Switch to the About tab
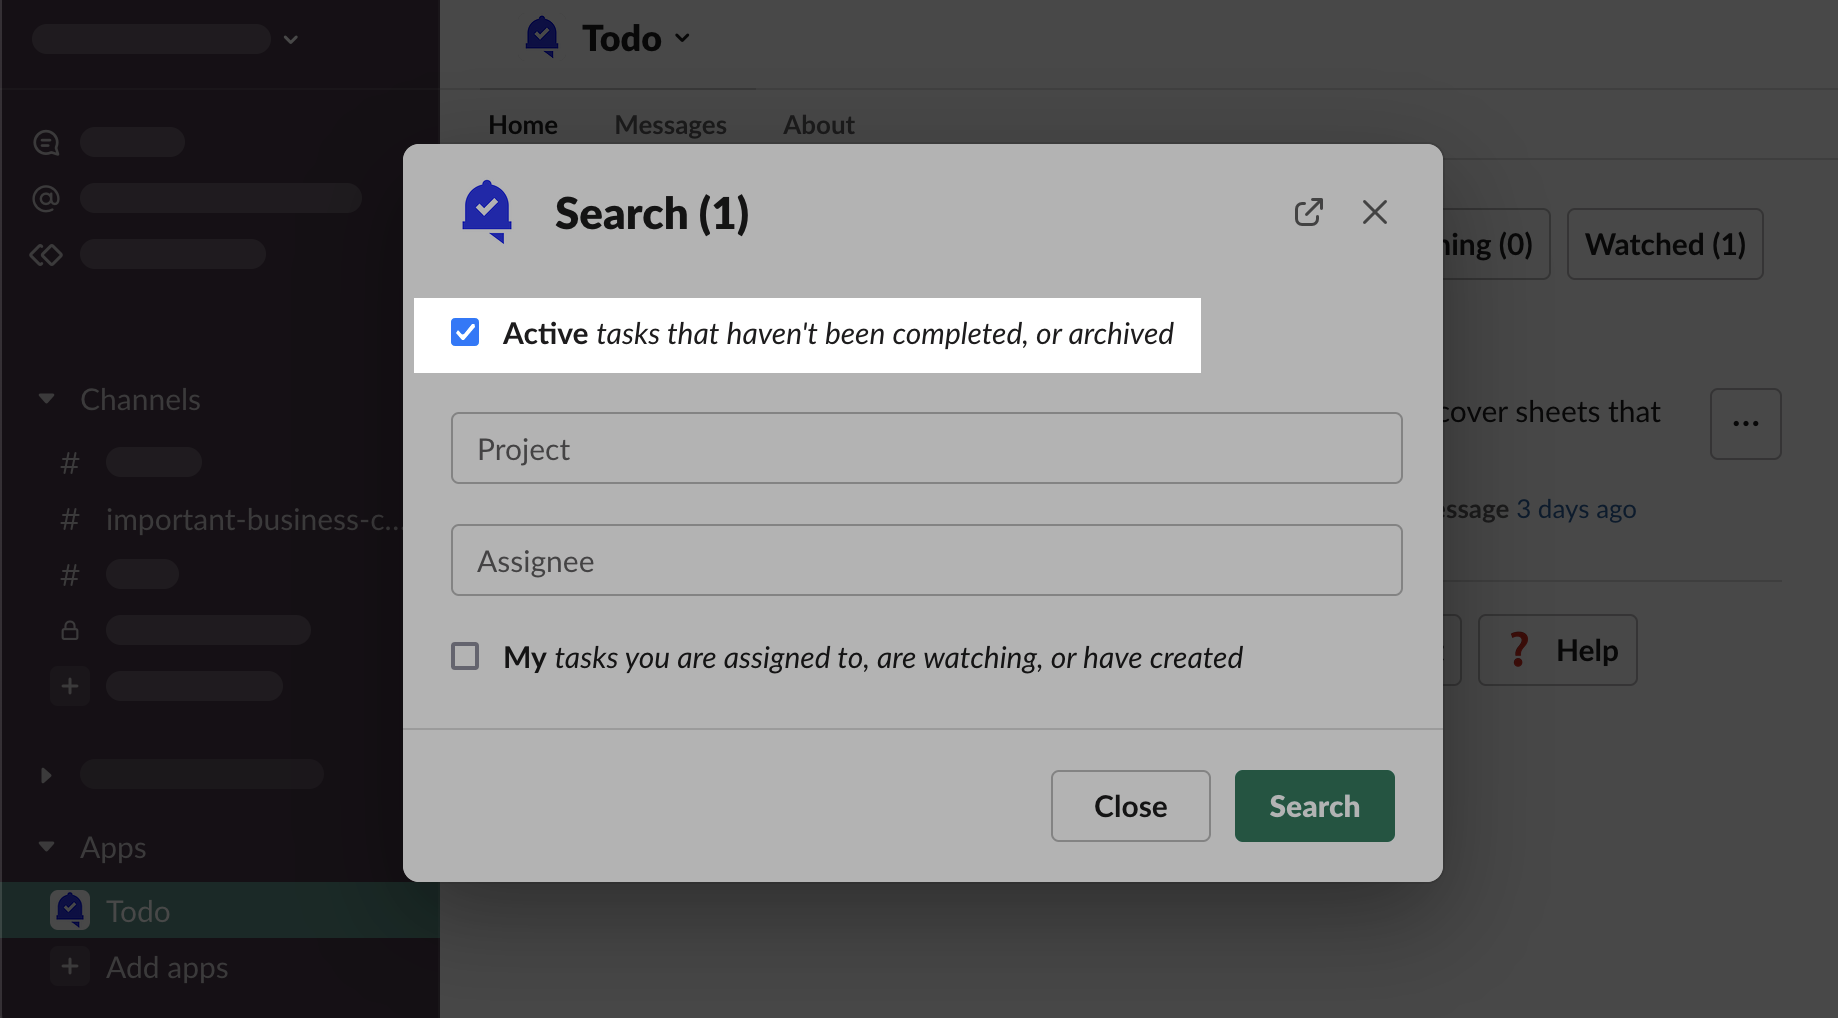 818,125
